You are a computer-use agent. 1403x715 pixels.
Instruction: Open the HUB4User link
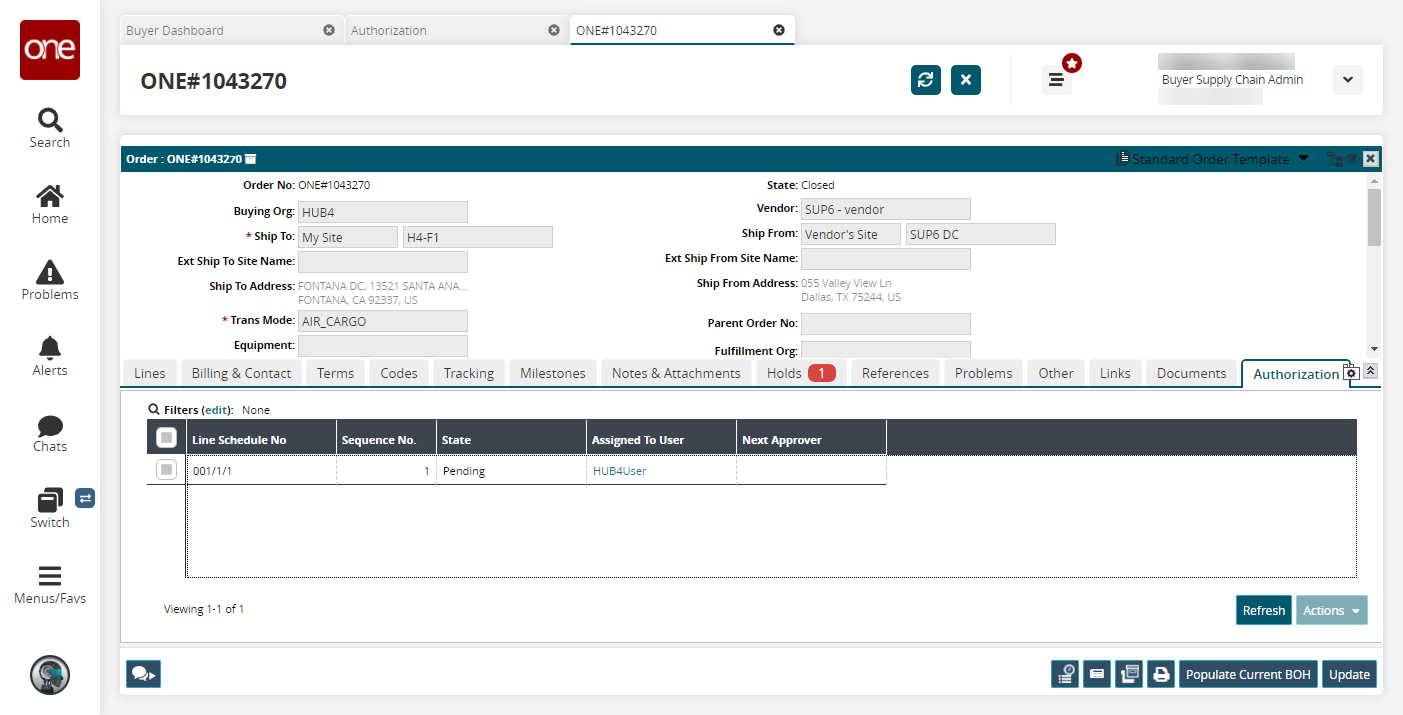pos(619,471)
